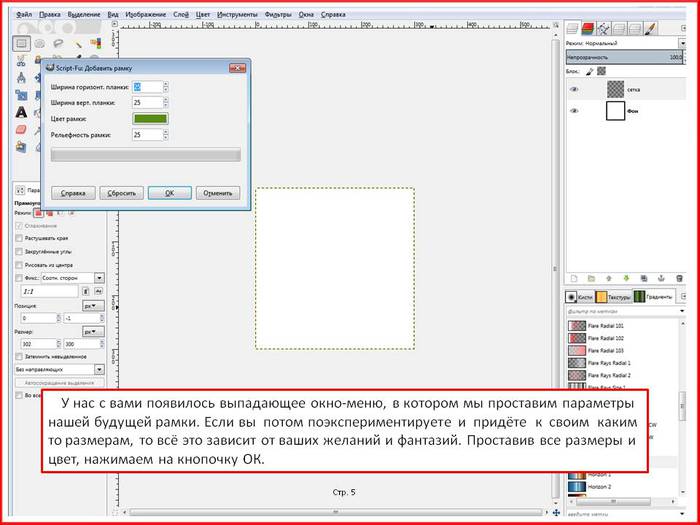Open the Paths dock tab icon

(603, 29)
